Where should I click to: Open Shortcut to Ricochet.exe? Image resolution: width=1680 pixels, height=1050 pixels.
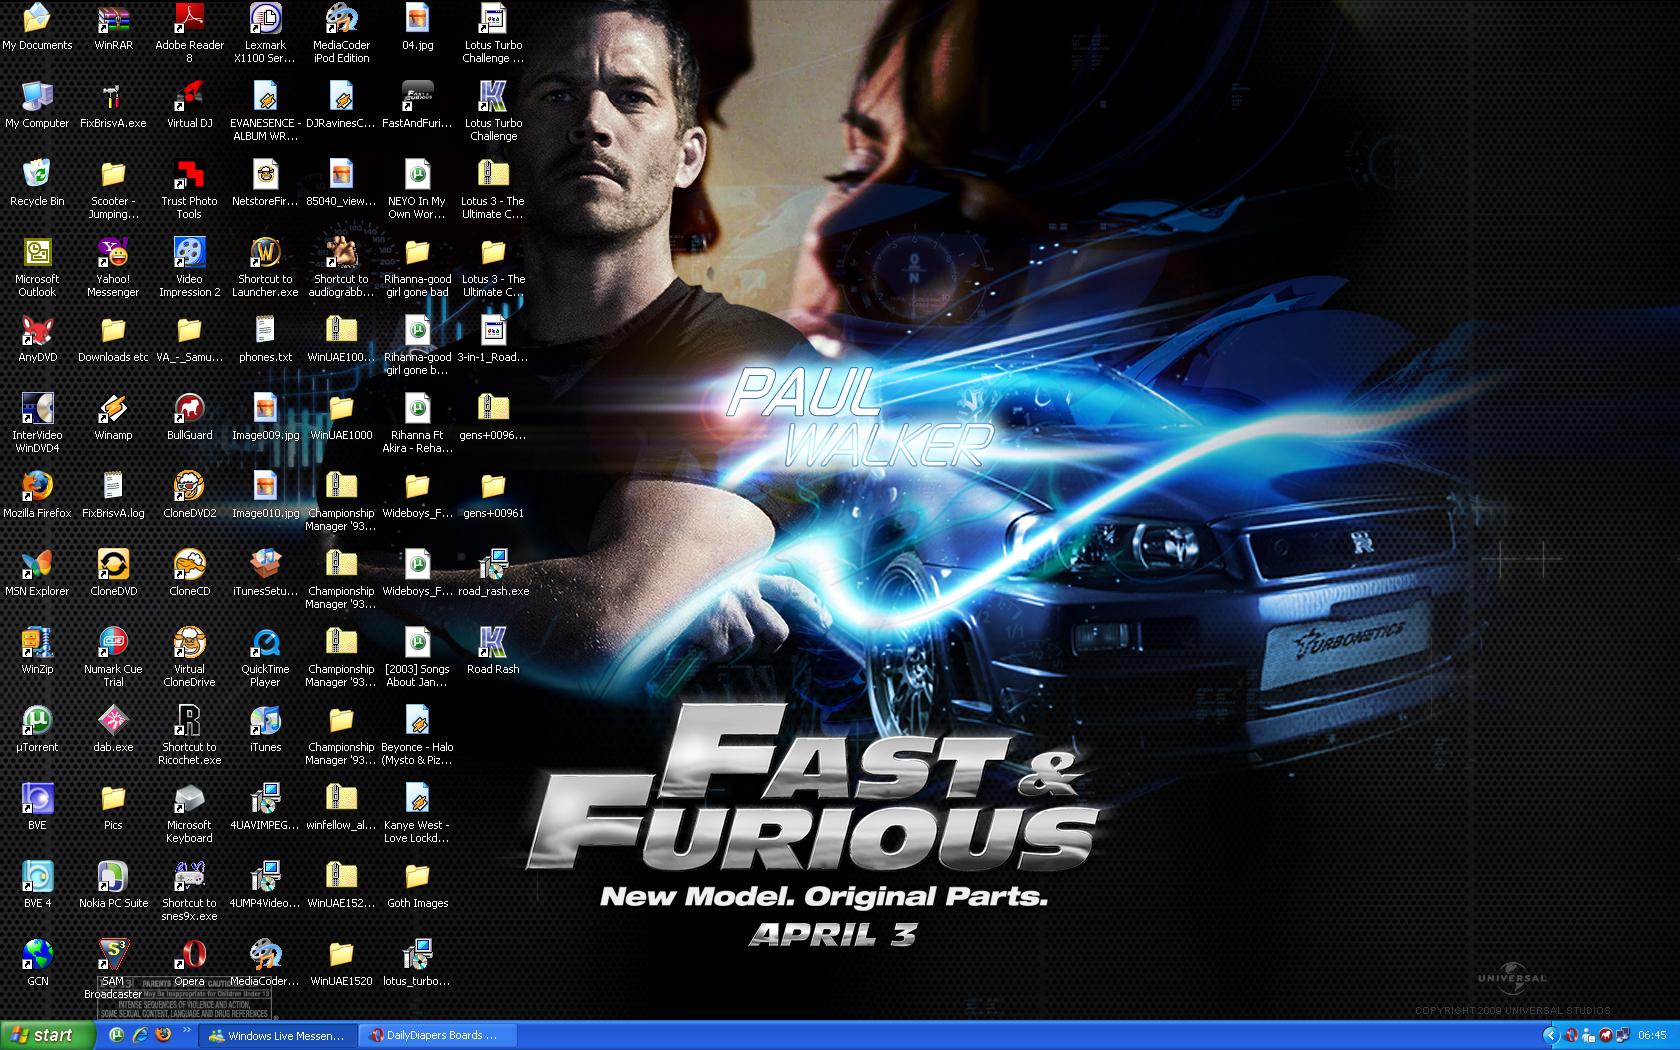(189, 736)
